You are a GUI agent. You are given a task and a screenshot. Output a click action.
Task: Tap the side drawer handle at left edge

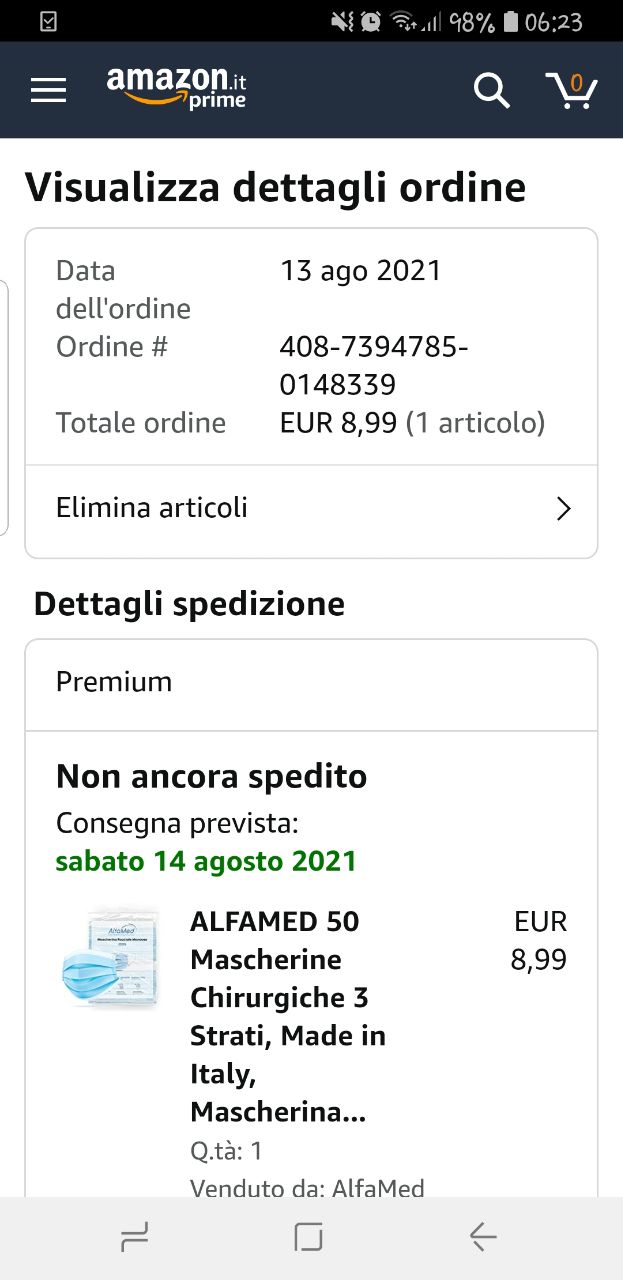point(4,407)
